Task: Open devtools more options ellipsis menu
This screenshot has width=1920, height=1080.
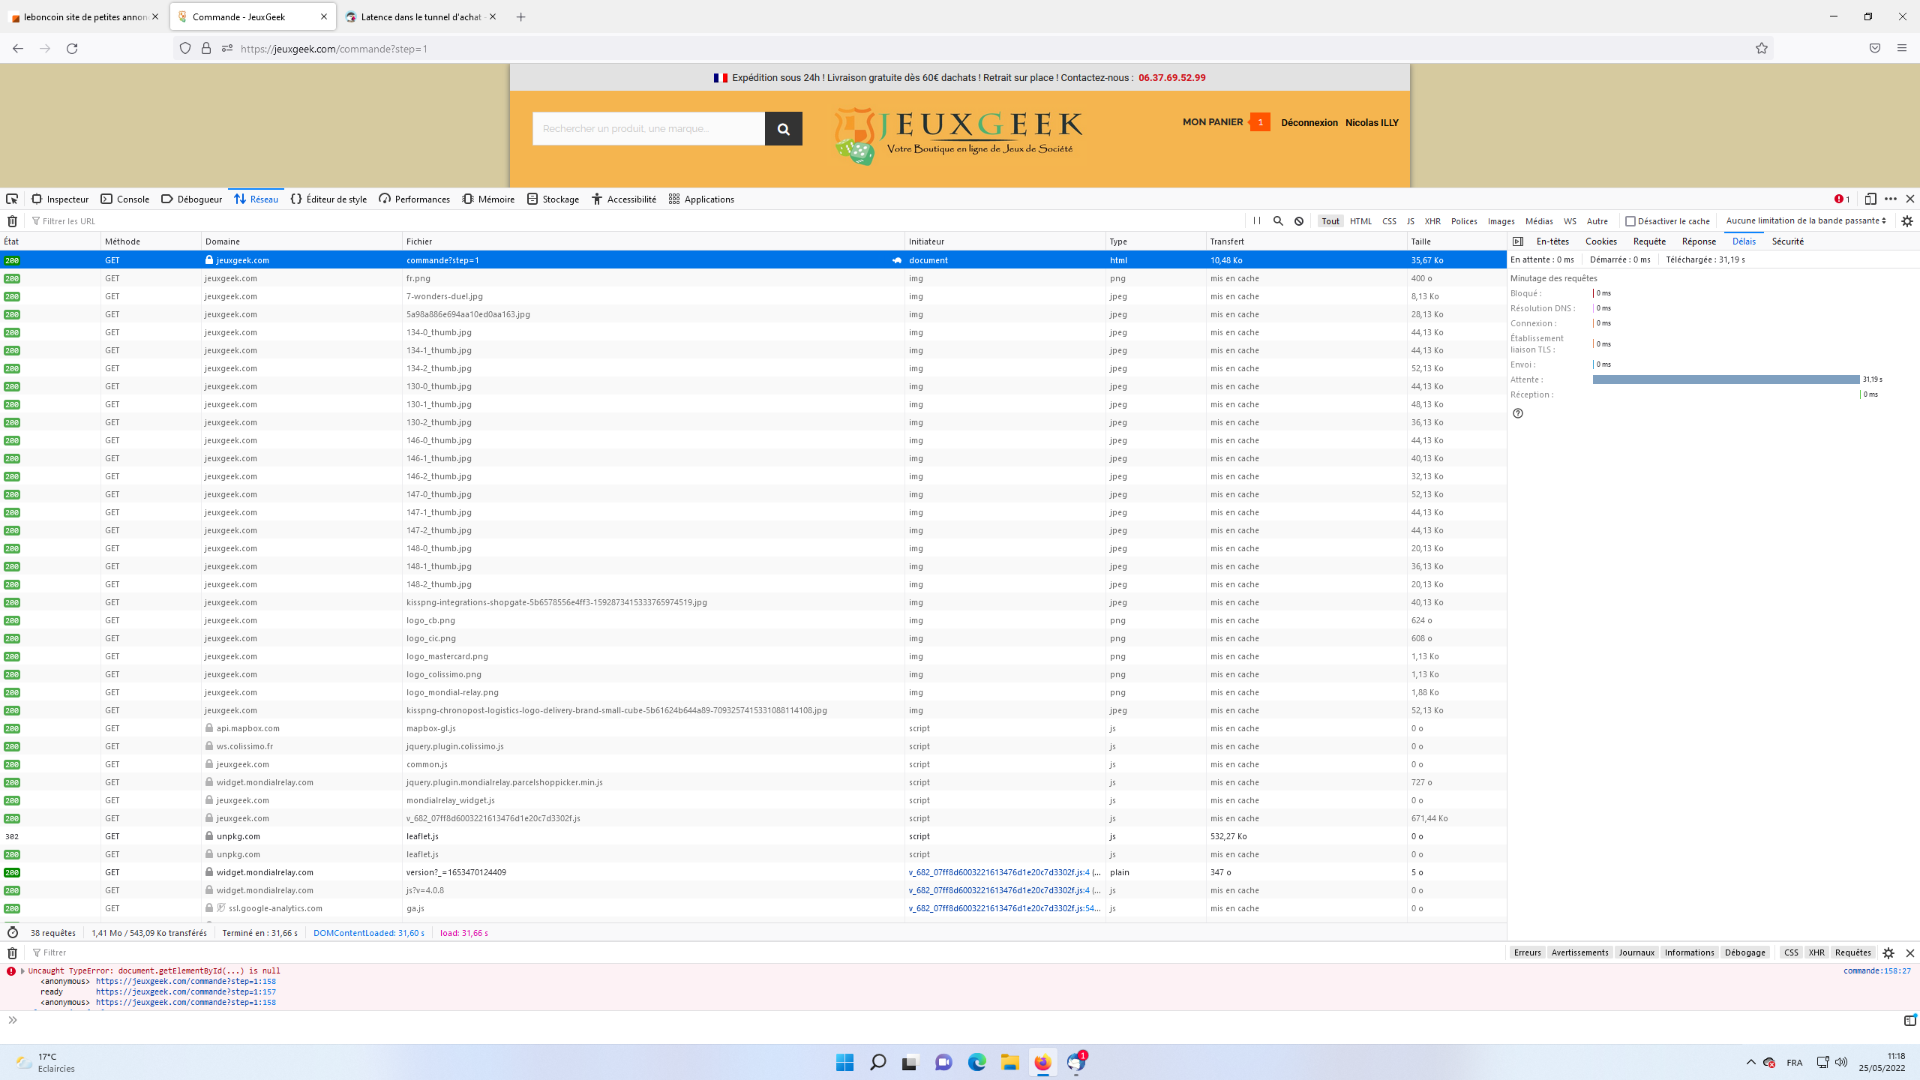Action: [x=1890, y=199]
